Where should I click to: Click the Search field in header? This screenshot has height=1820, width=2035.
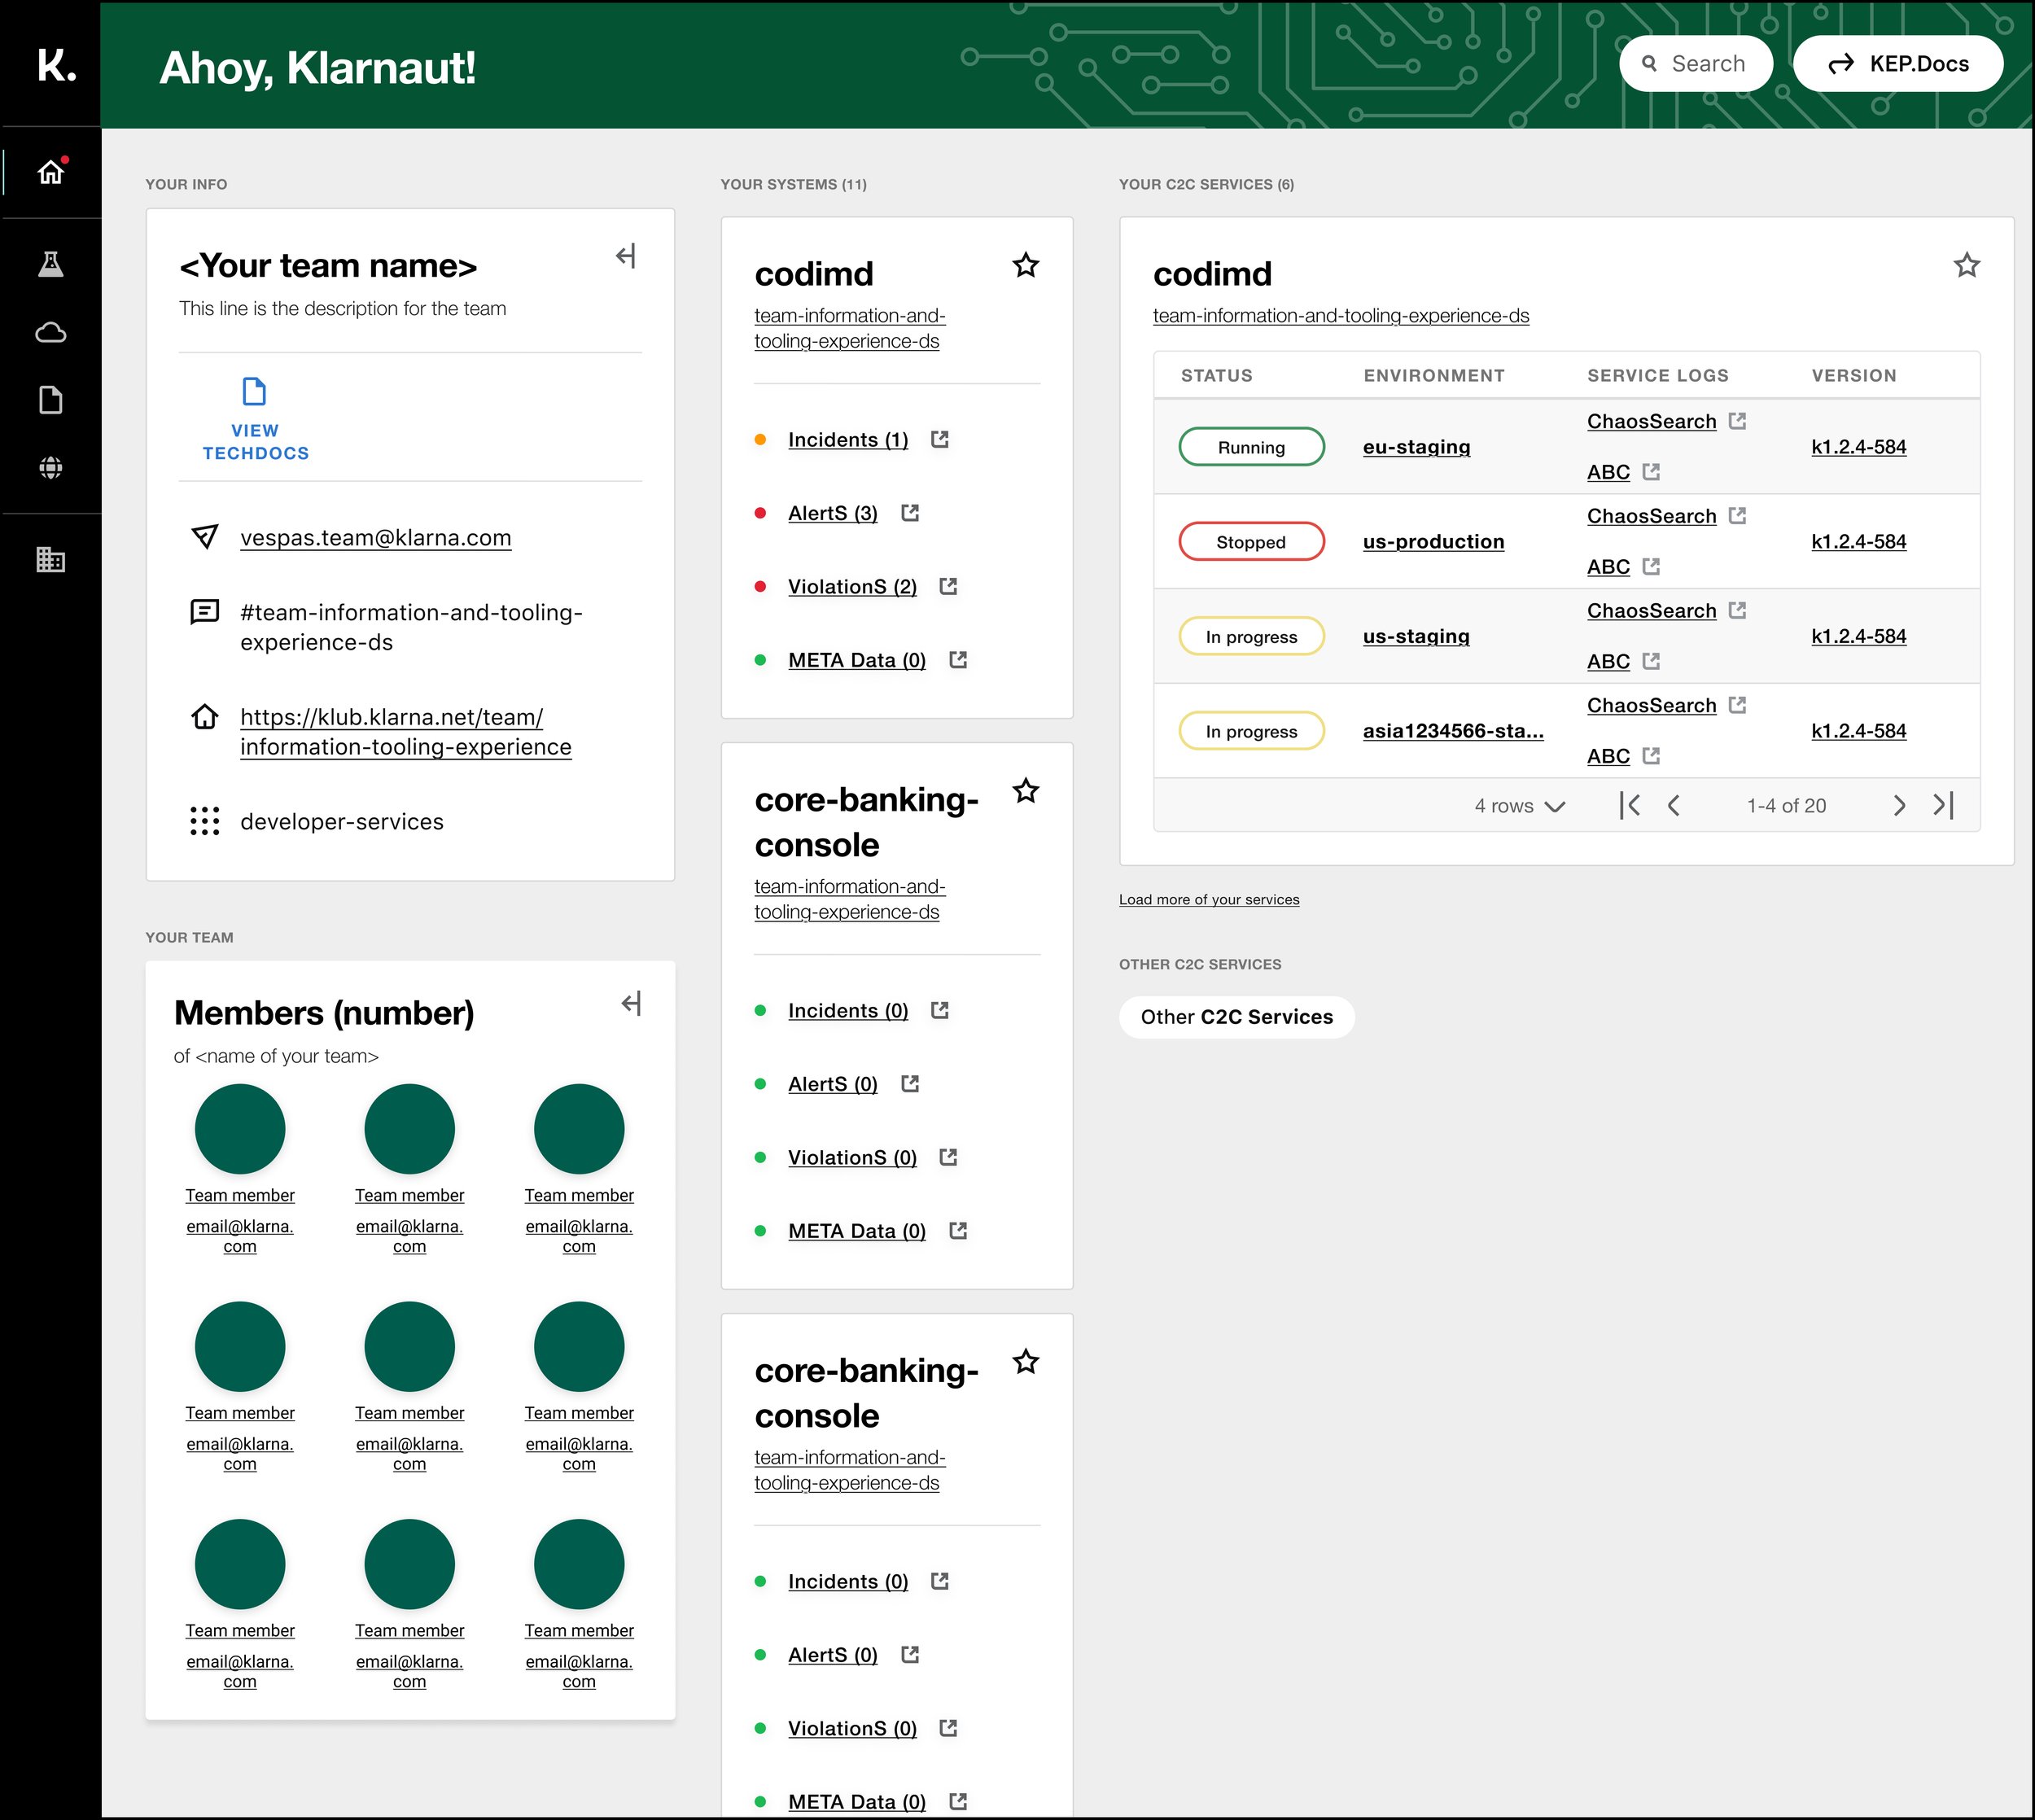point(1696,64)
